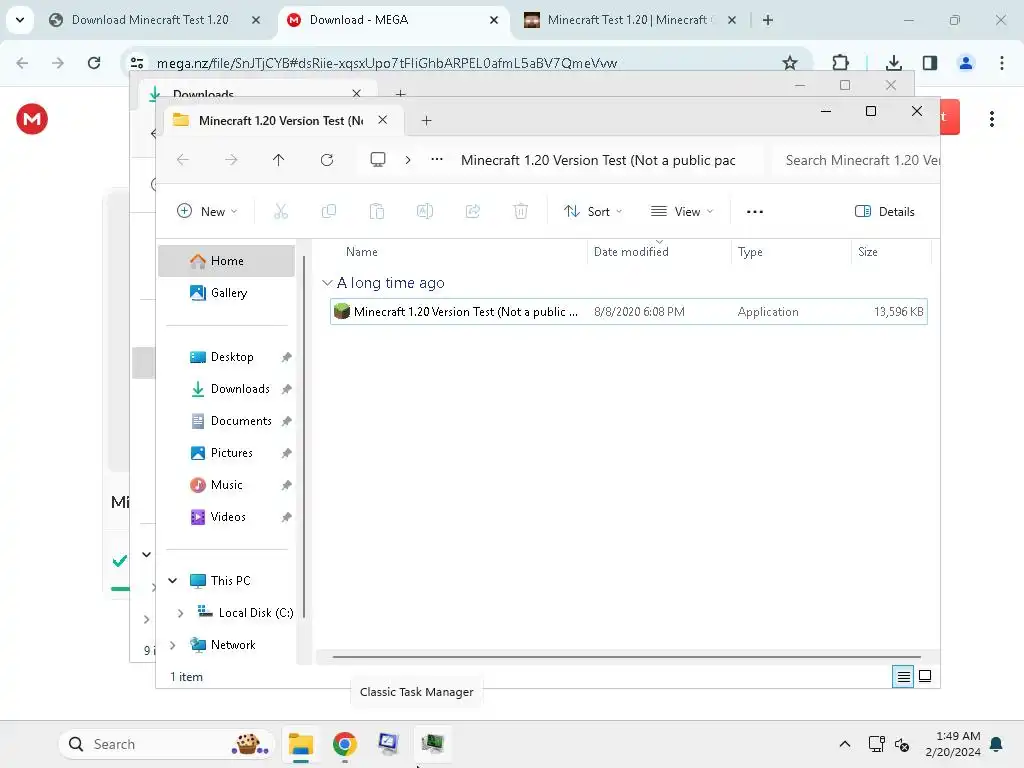Open the Sort dropdown menu
This screenshot has width=1024, height=768.
[593, 212]
